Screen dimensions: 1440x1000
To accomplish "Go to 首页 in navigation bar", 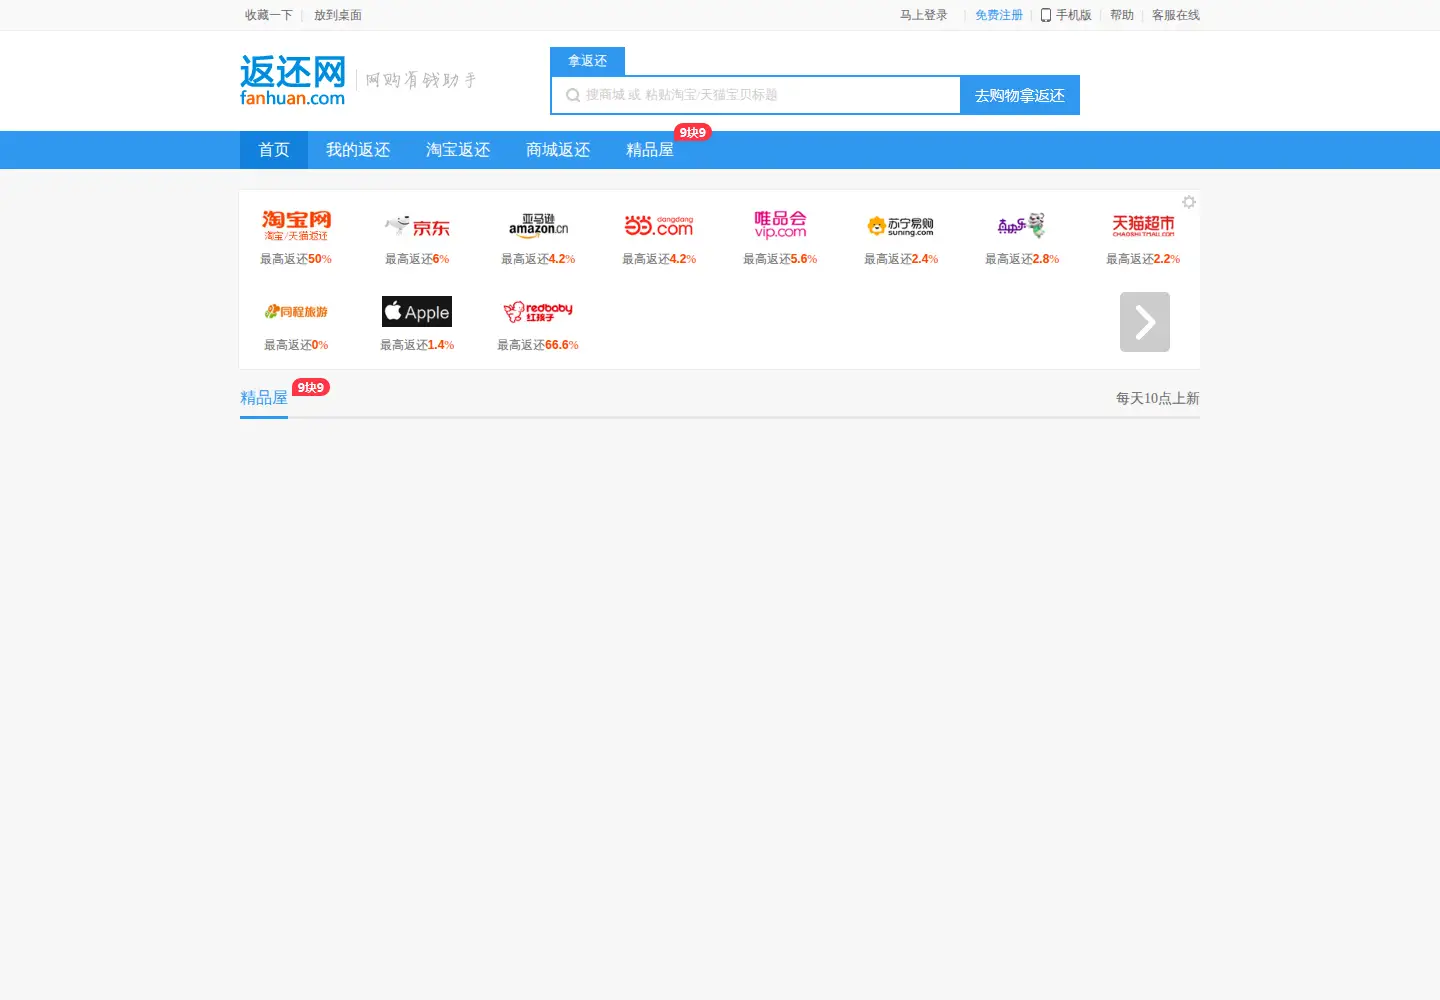I will [274, 150].
